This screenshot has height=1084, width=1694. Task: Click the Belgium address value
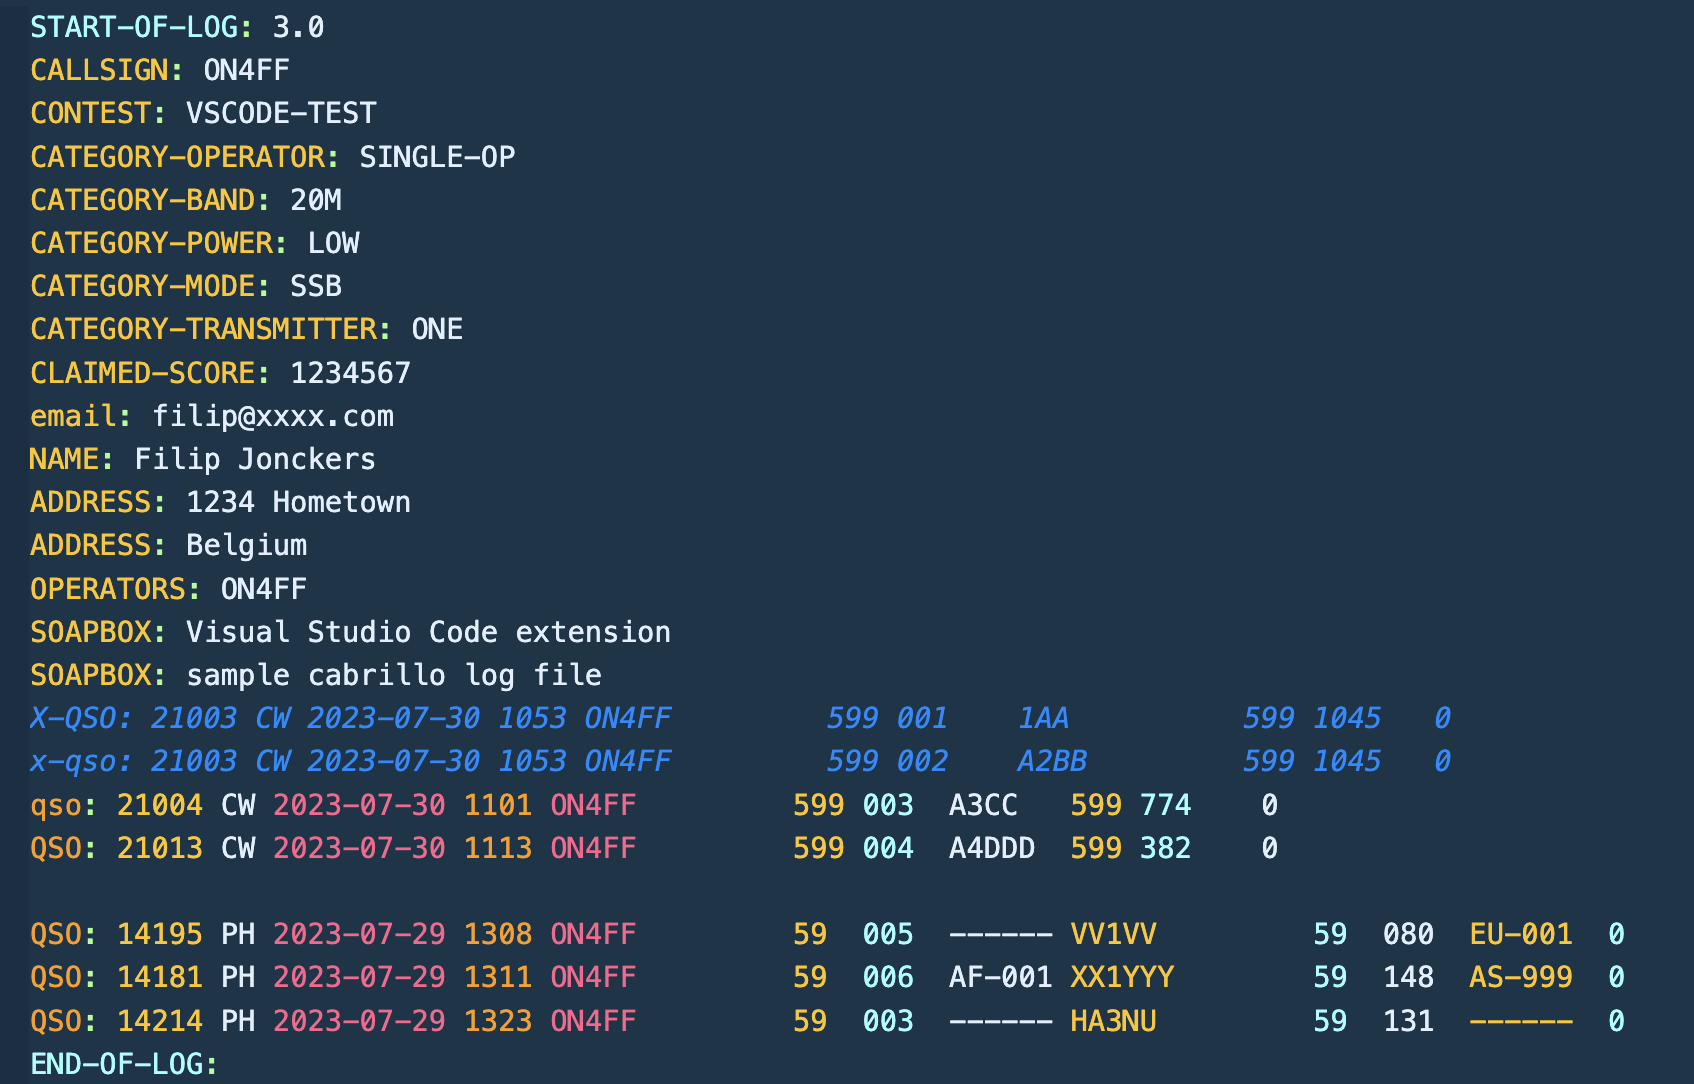point(246,545)
